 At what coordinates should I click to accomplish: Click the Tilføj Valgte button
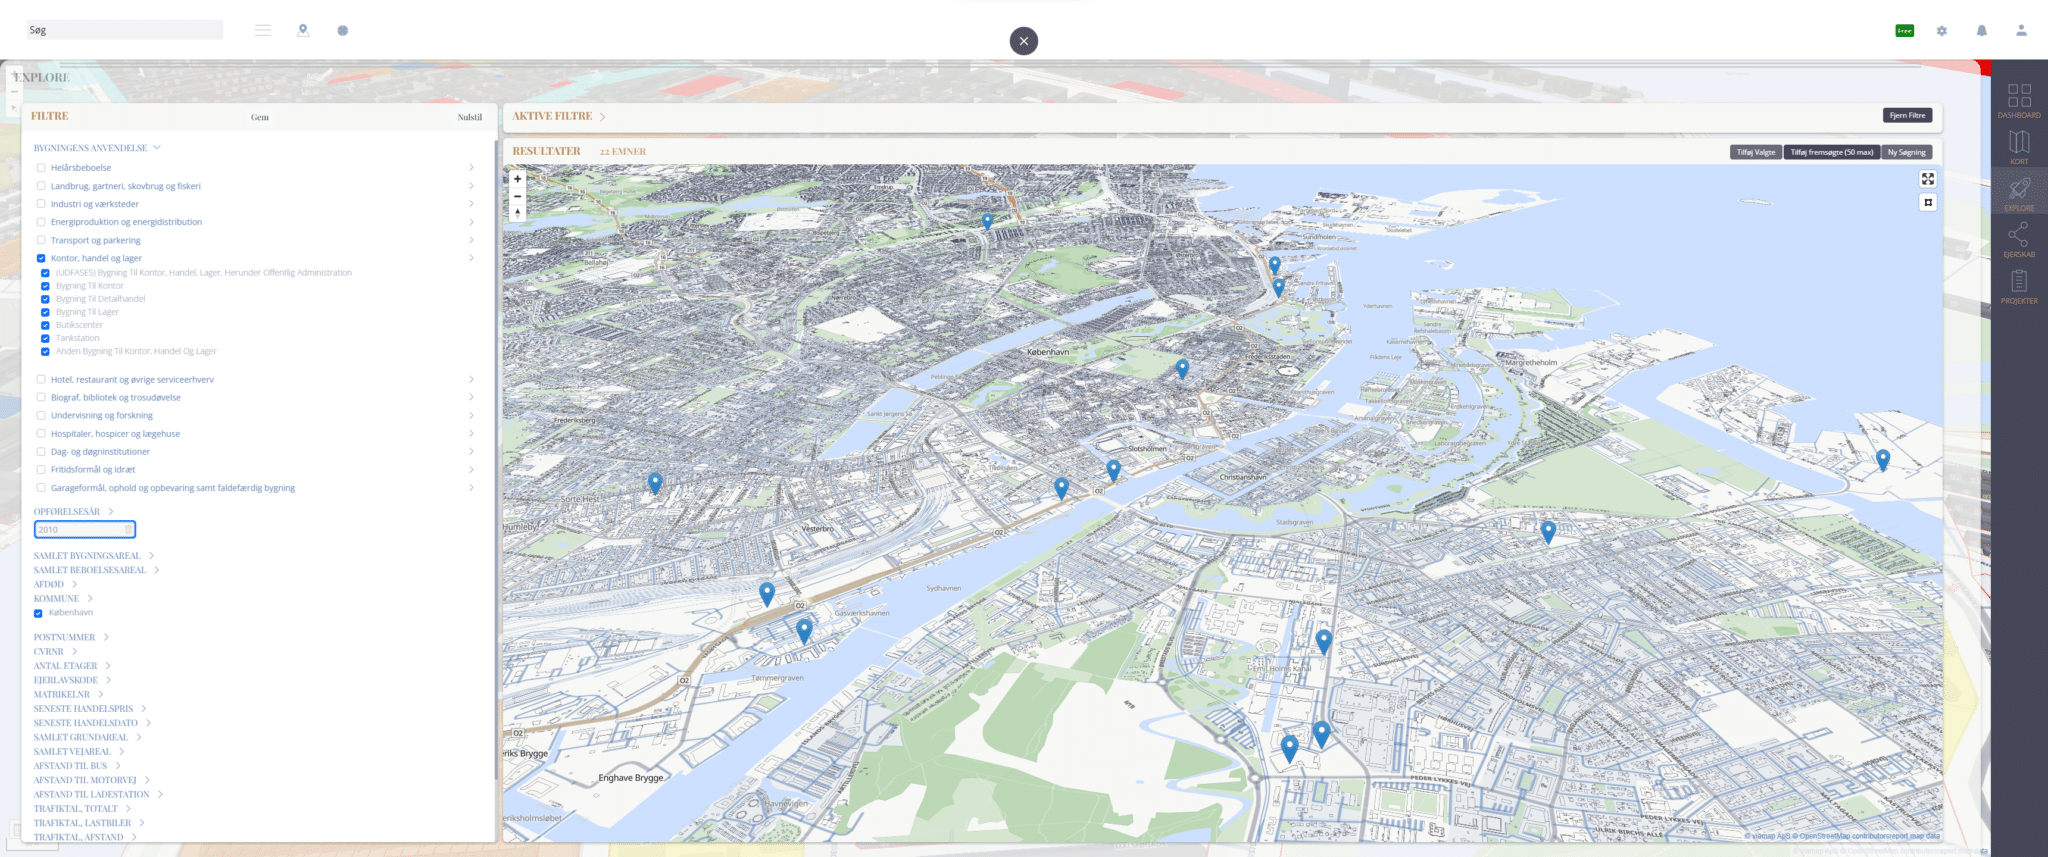(x=1756, y=152)
